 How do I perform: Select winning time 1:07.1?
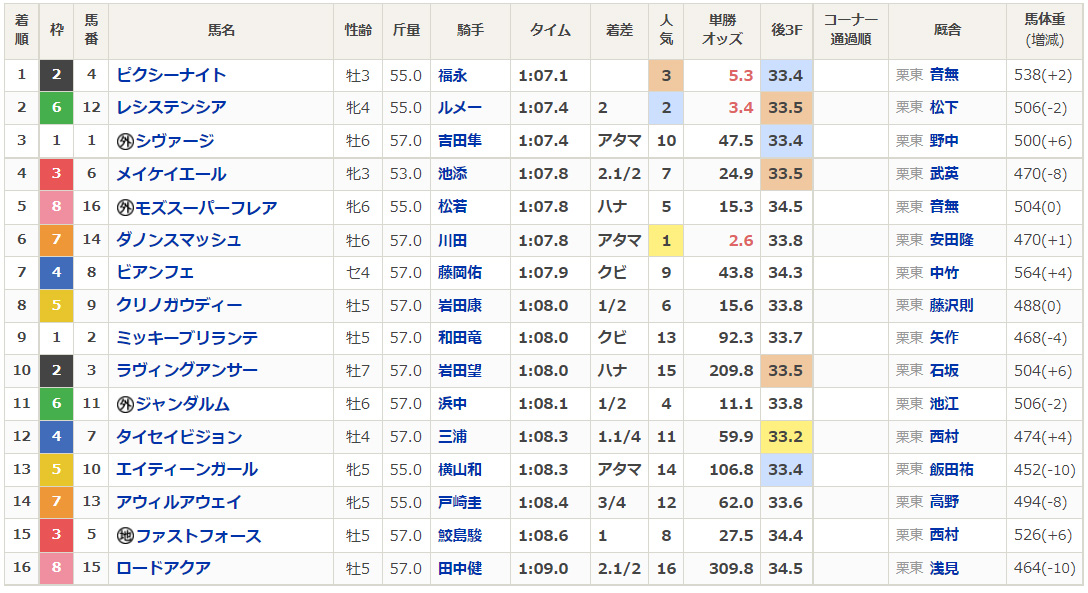point(543,75)
